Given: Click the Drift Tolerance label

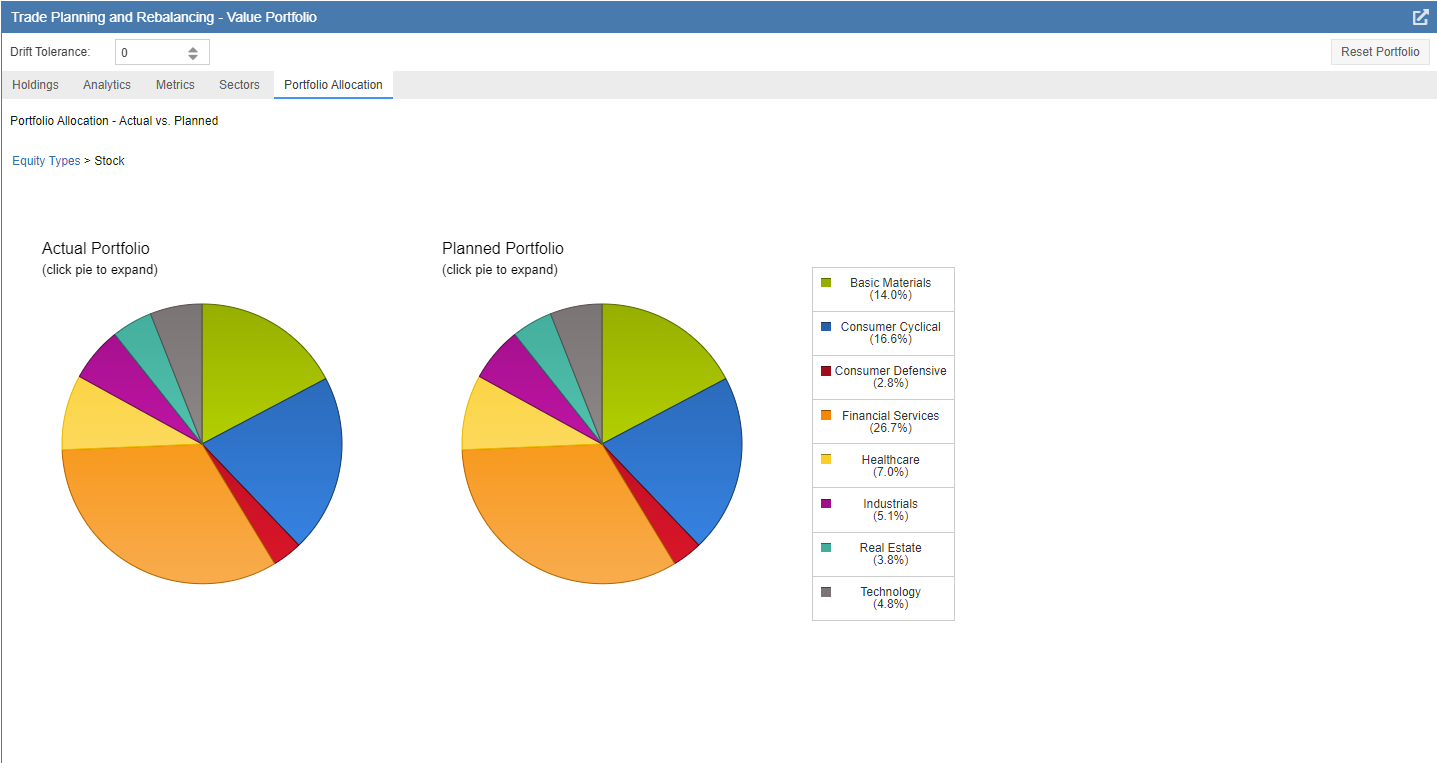Looking at the screenshot, I should pos(50,52).
